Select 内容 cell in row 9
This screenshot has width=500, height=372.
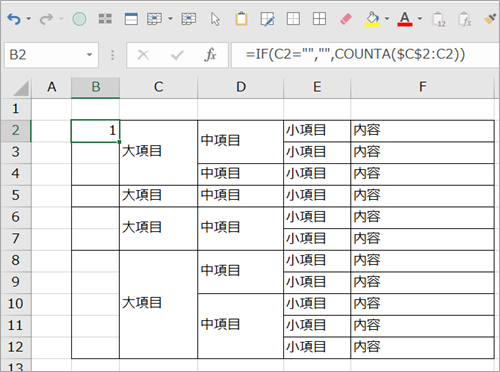click(x=422, y=283)
